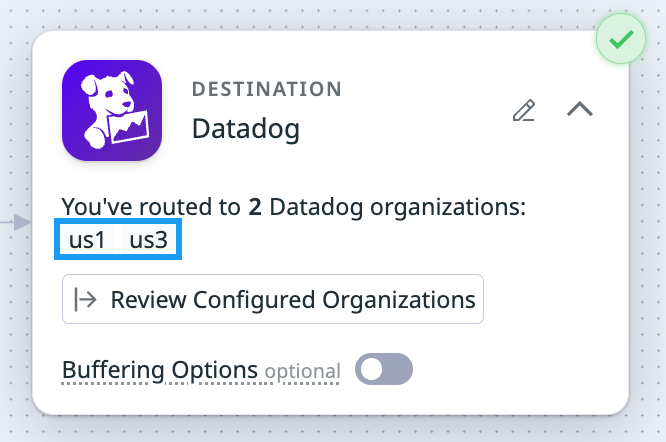Click the Datadog title under DESTINATION
The height and width of the screenshot is (442, 666).
pyautogui.click(x=245, y=128)
